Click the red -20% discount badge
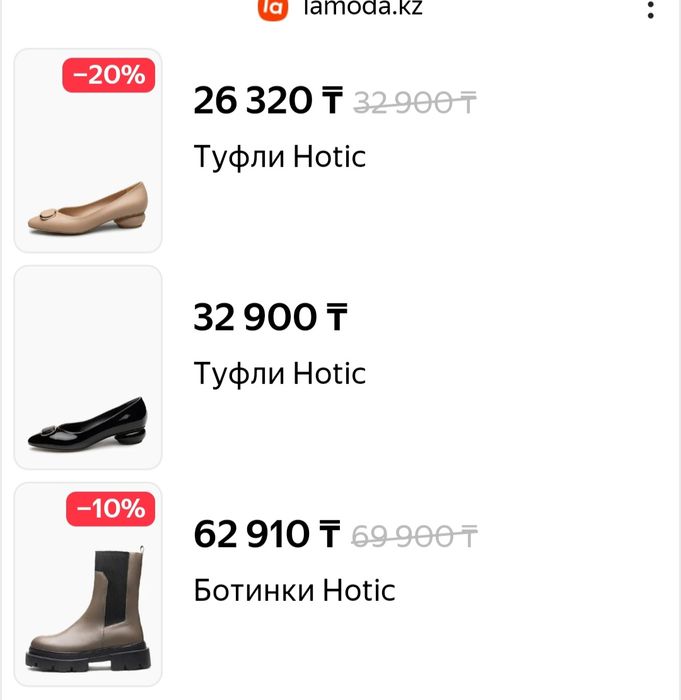The width and height of the screenshot is (681, 700). click(x=108, y=75)
